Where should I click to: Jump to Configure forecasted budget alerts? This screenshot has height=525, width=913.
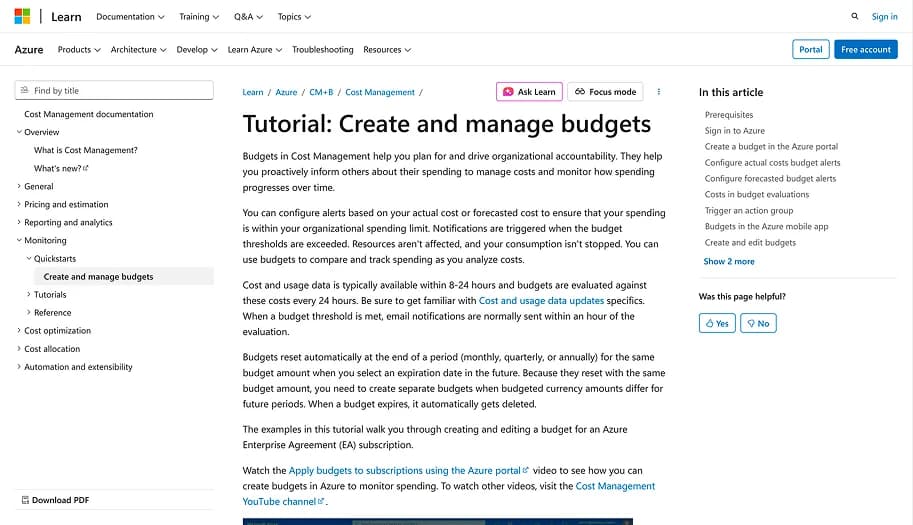pyautogui.click(x=770, y=179)
